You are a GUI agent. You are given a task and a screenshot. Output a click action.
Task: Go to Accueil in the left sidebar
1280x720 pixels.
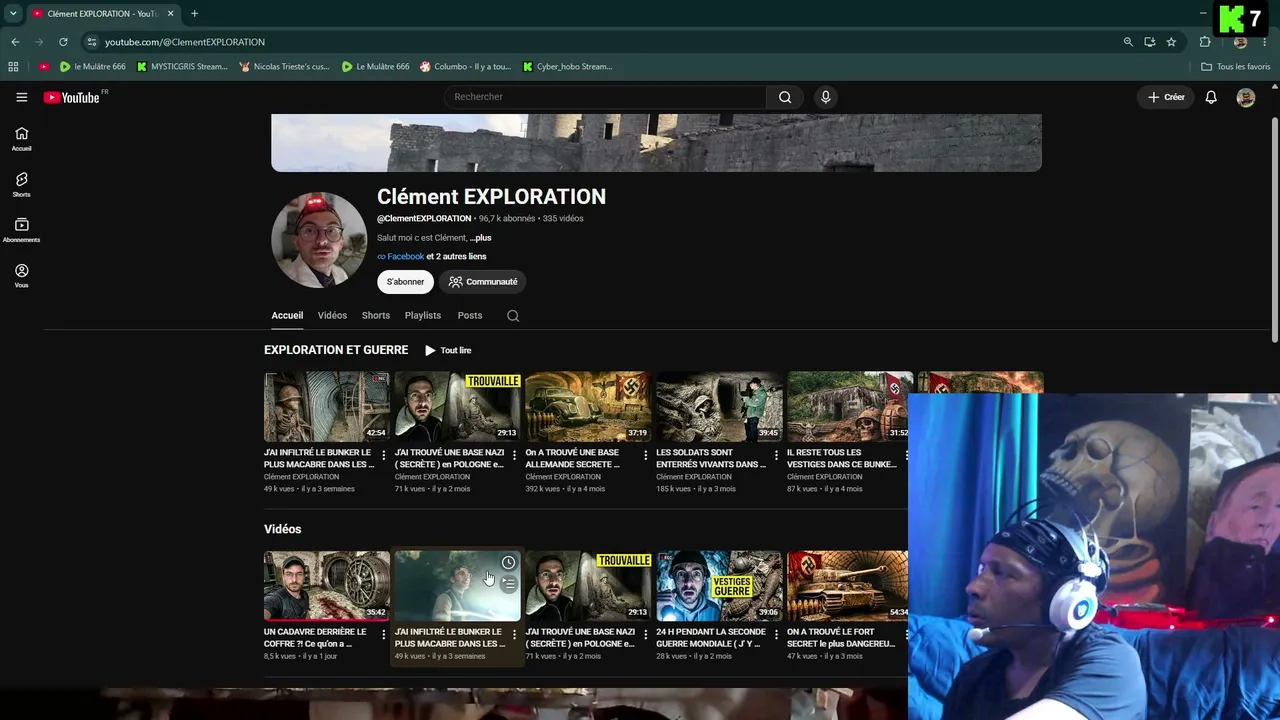pos(21,139)
